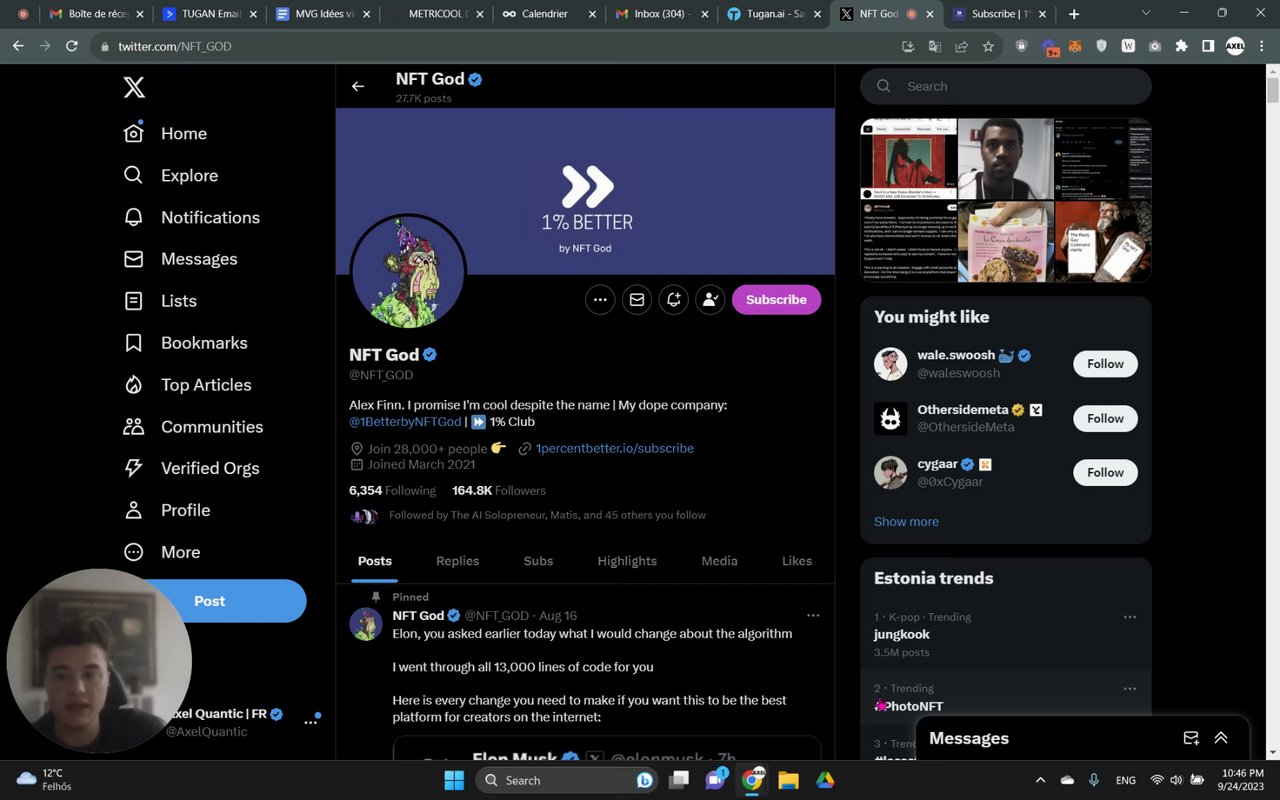Open Lists in the sidebar
The height and width of the screenshot is (800, 1280).
[x=160, y=301]
